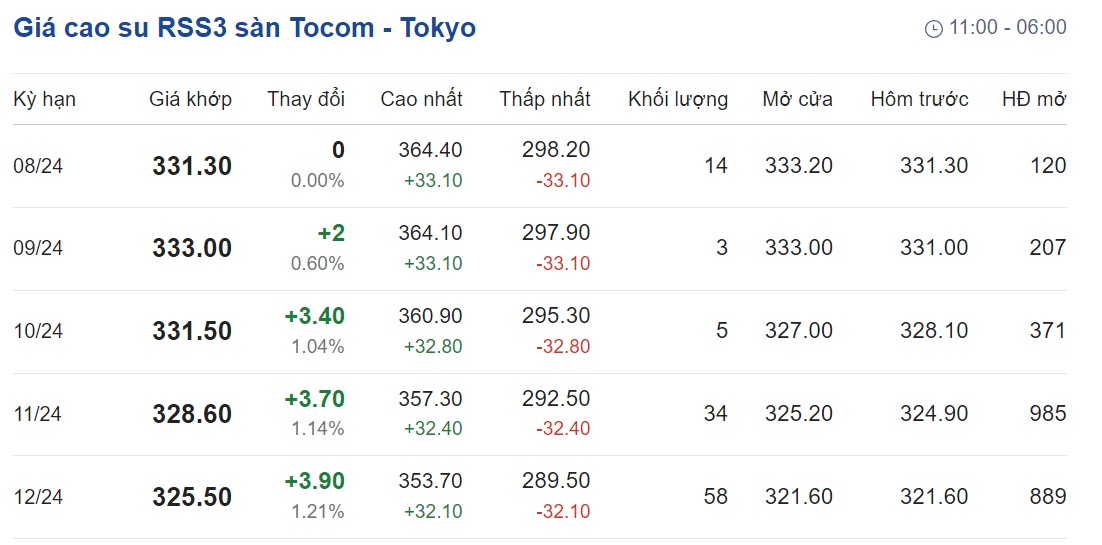Select the 'Kỳ hạn' column header
The height and width of the screenshot is (545, 1102).
tap(44, 99)
